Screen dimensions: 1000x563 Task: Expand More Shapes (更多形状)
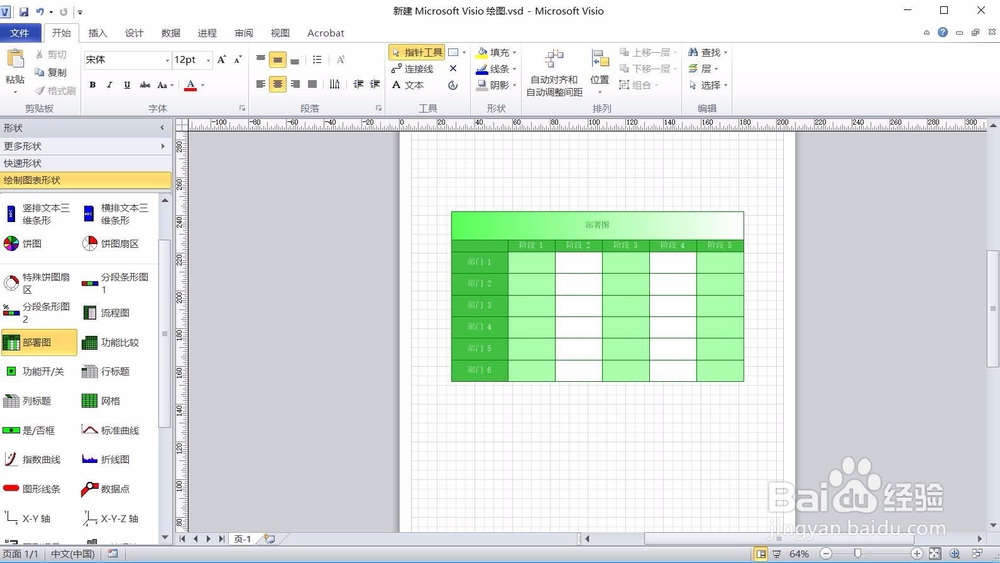pos(85,146)
